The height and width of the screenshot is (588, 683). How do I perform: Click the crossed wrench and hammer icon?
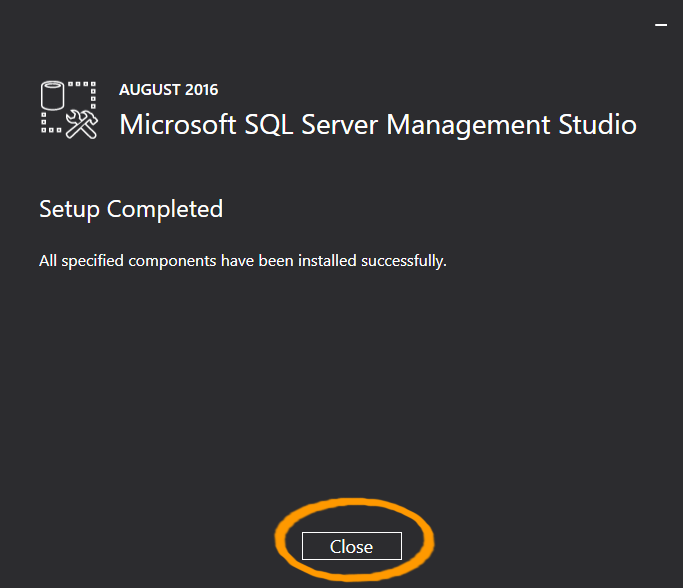tap(81, 122)
